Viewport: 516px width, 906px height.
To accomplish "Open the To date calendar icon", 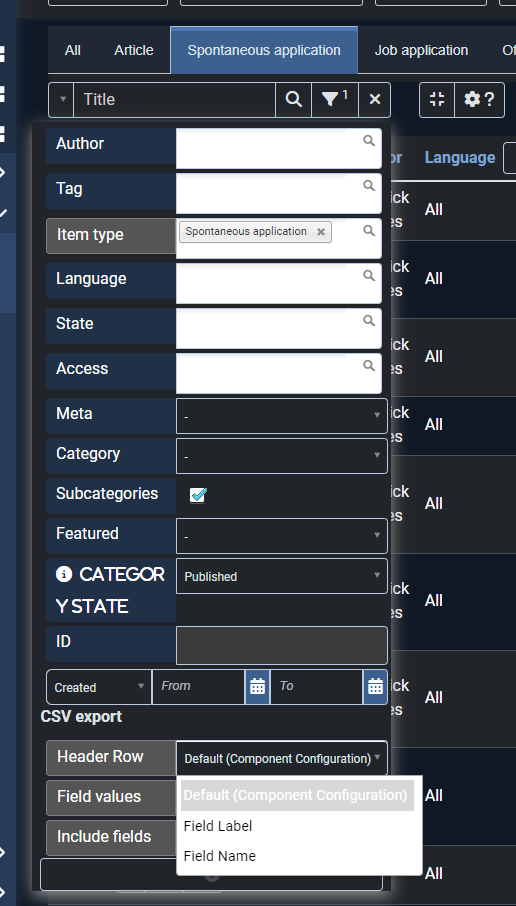I will click(376, 686).
